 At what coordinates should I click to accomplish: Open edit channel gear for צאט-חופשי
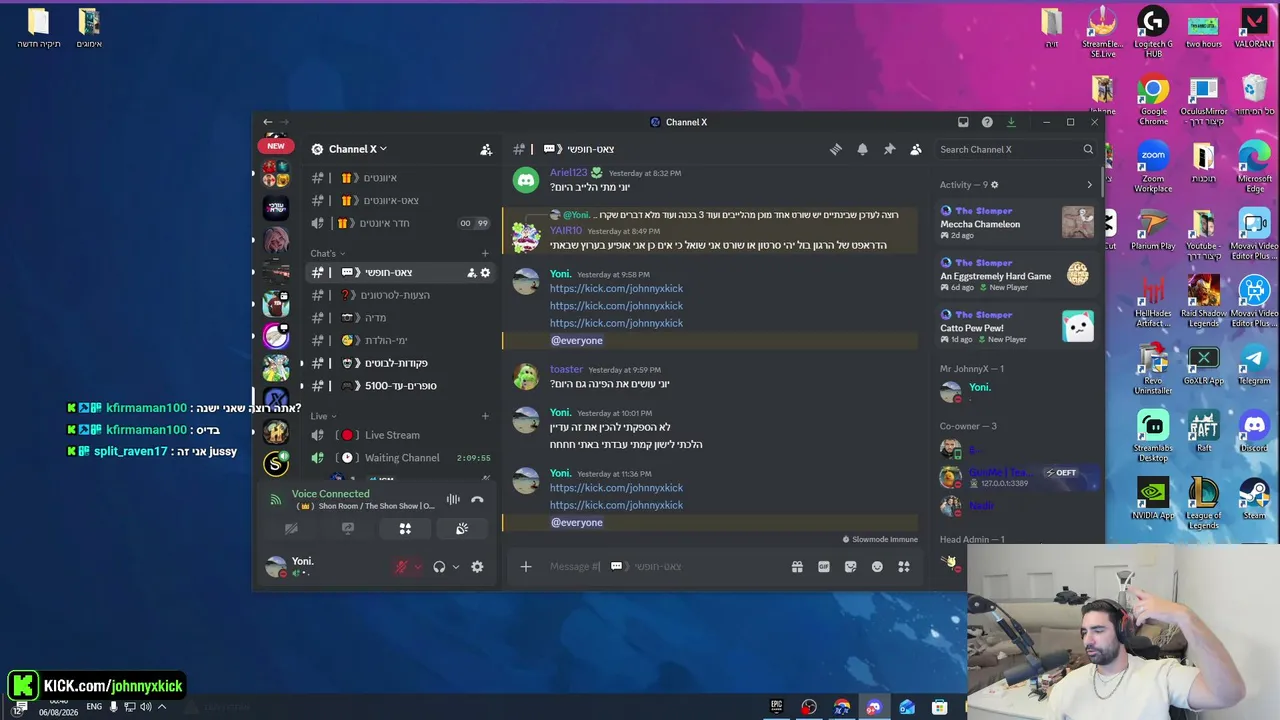click(486, 272)
